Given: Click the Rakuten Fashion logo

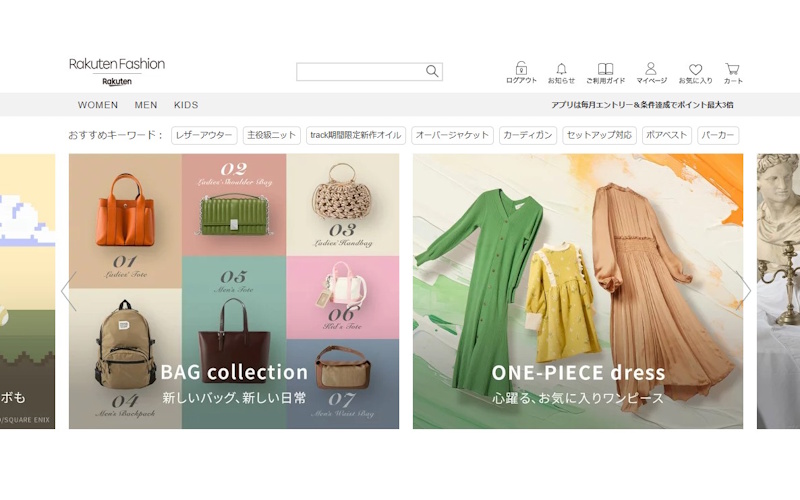Looking at the screenshot, I should pos(117,64).
